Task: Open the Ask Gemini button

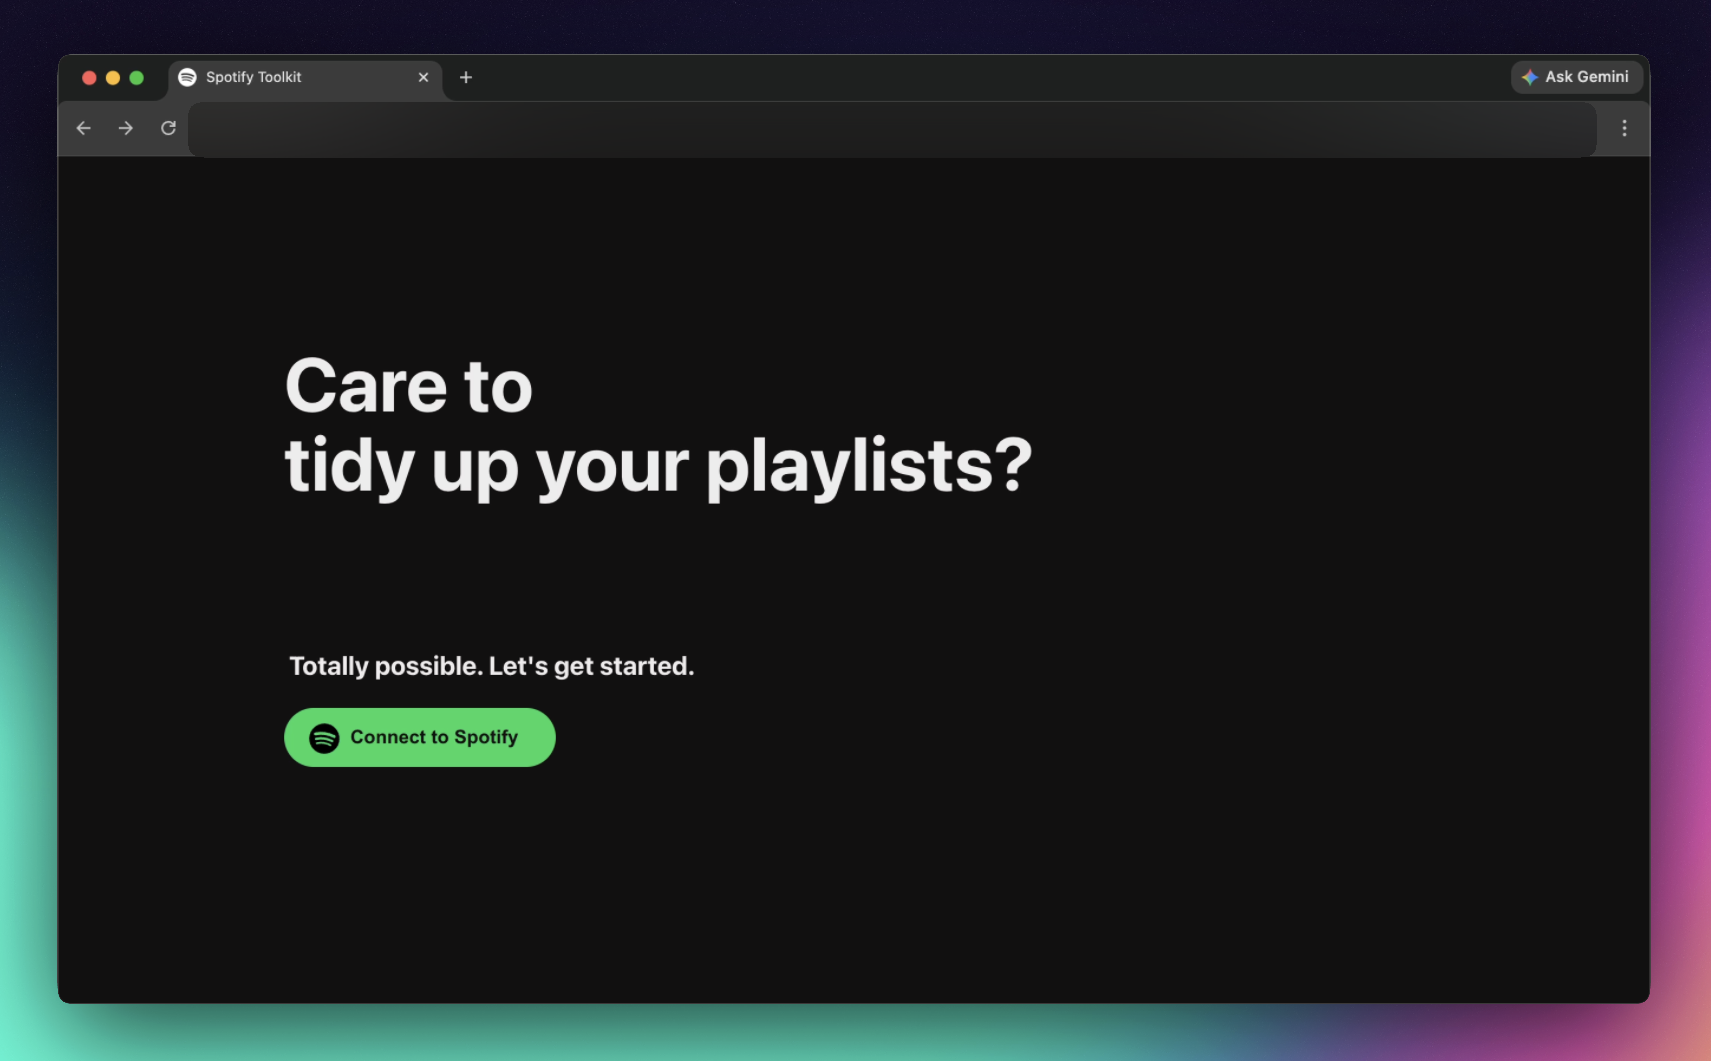Action: tap(1576, 77)
